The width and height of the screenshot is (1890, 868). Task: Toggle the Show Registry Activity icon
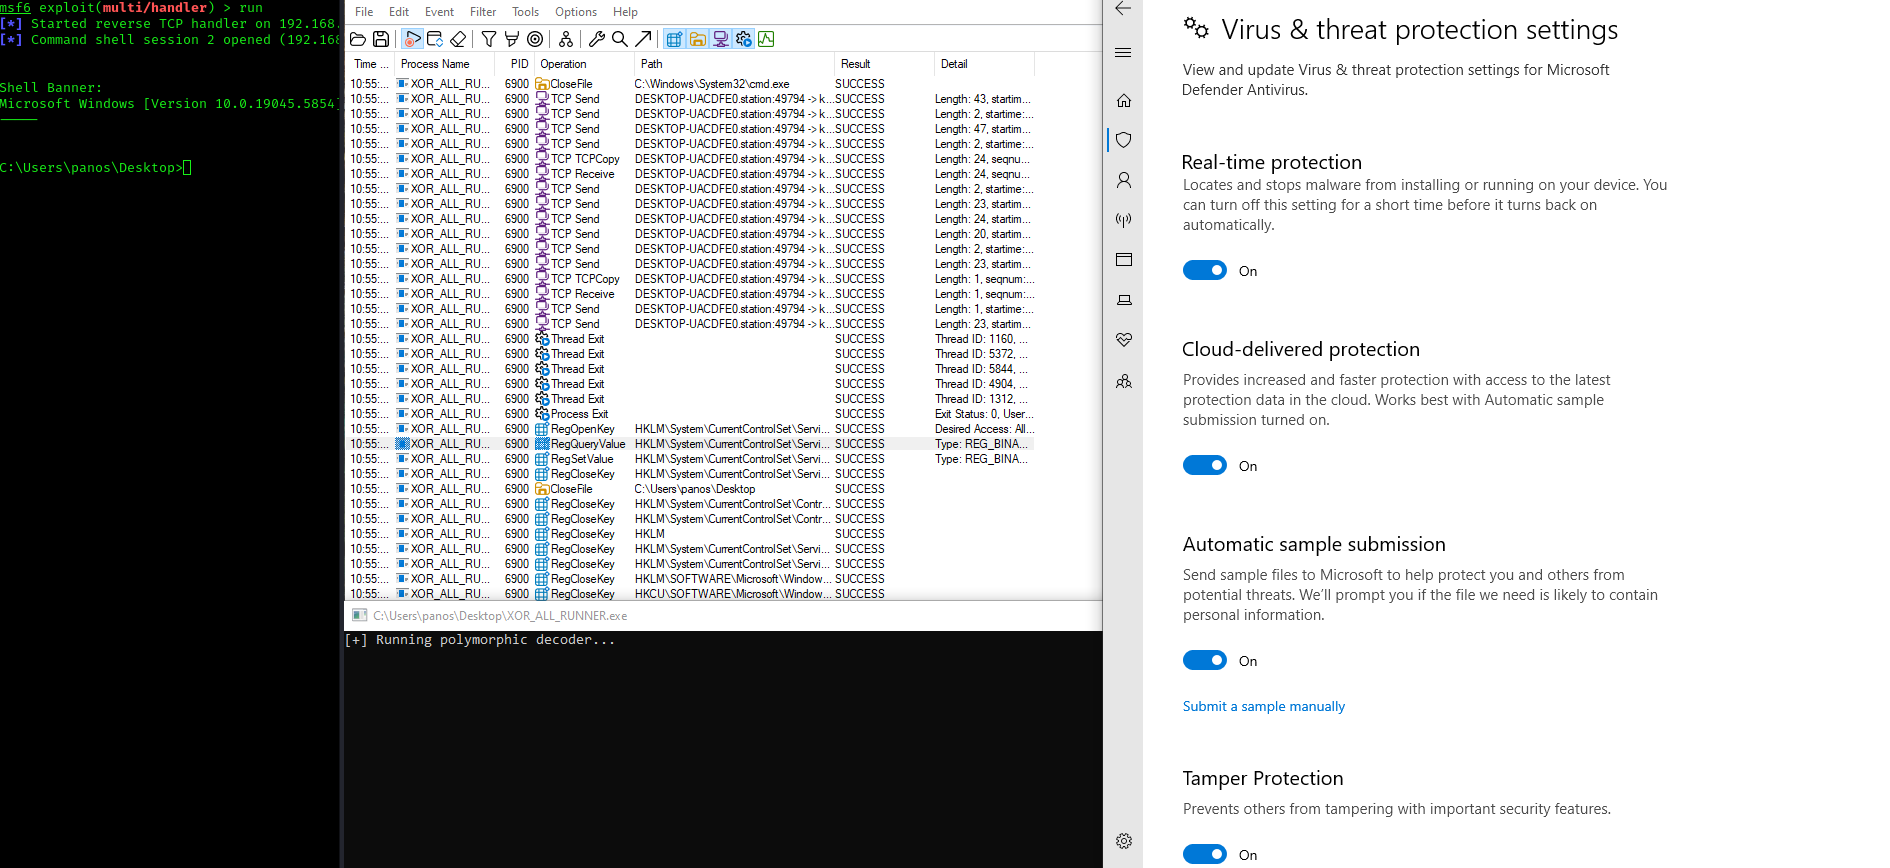[674, 39]
